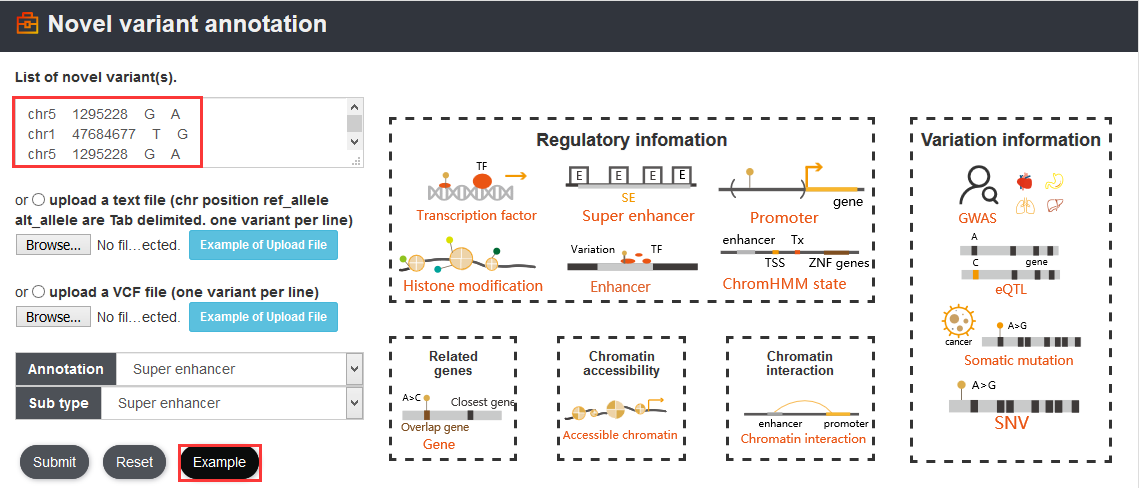Image resolution: width=1139 pixels, height=488 pixels.
Task: Click the Submit button
Action: tap(54, 462)
